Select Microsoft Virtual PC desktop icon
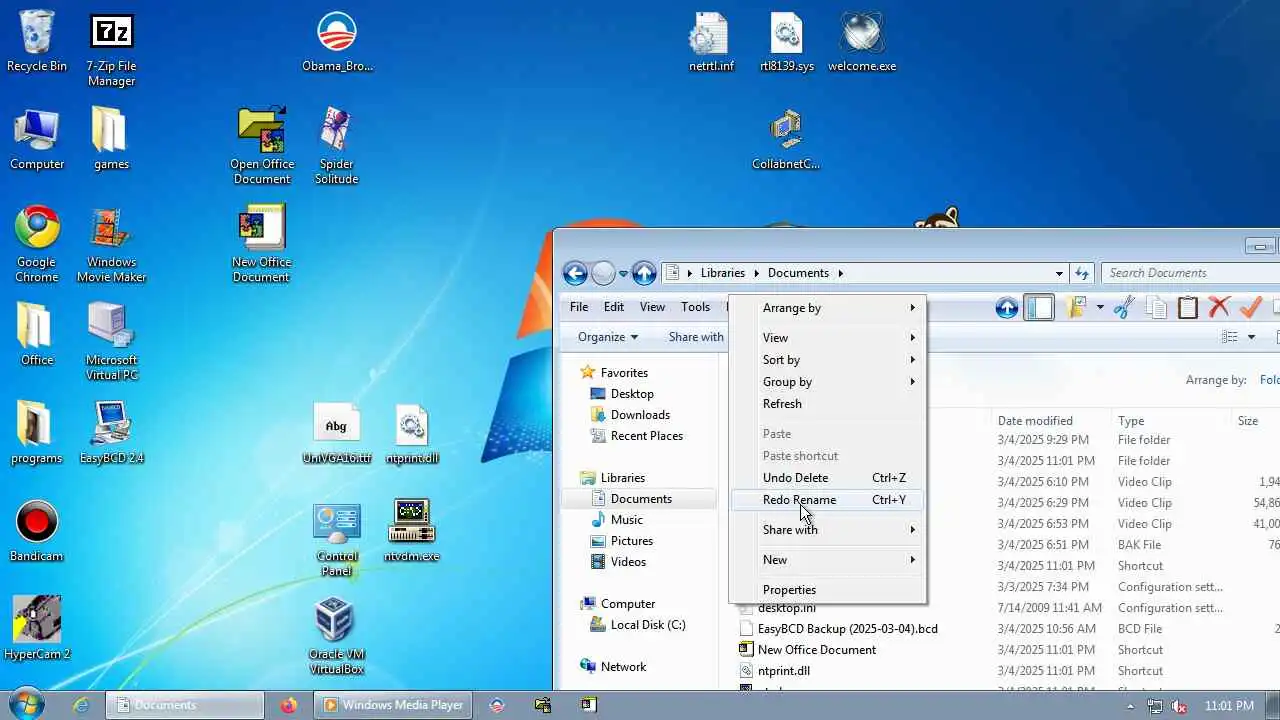1280x720 pixels. (111, 342)
